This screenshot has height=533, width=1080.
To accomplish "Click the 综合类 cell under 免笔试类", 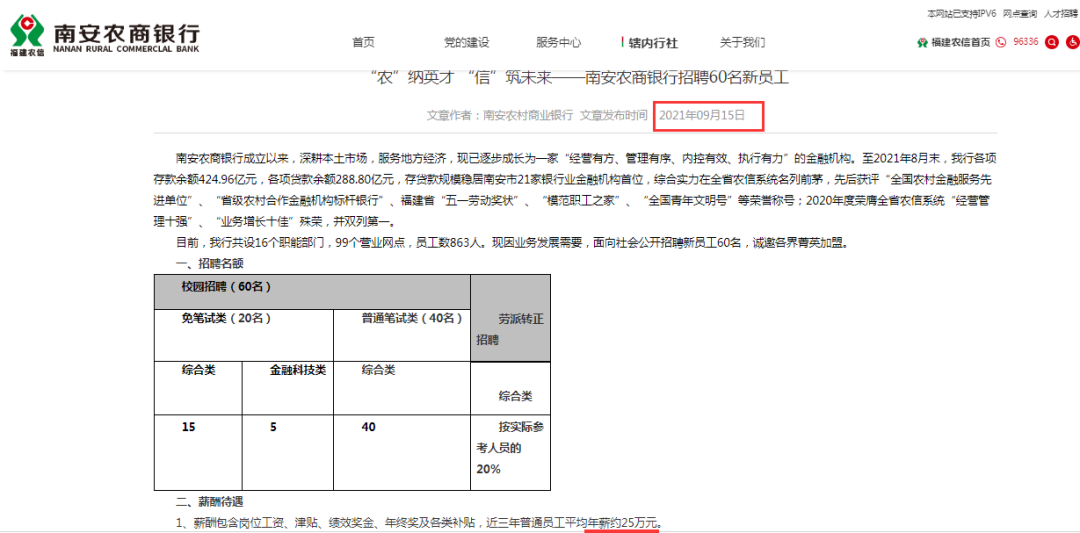I will point(198,388).
